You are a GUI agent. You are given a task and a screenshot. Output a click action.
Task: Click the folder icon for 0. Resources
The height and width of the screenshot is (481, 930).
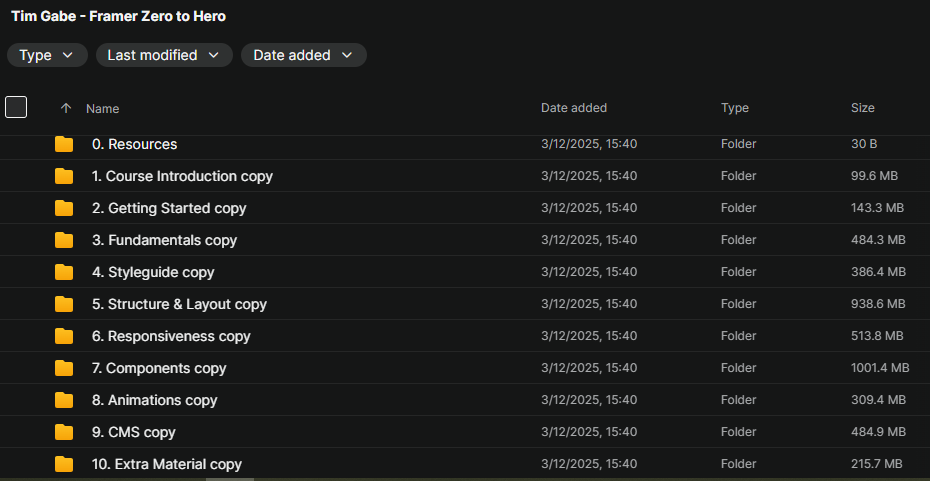click(x=64, y=144)
